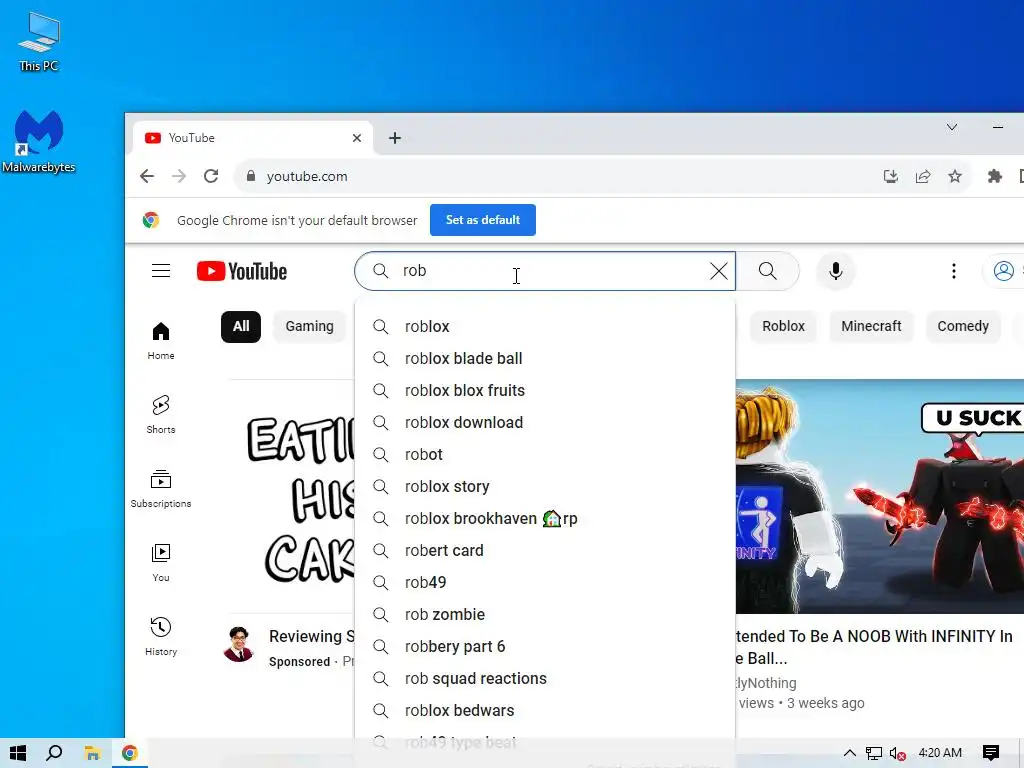Select the Malwarebytes desktop shortcut
1024x768 pixels.
point(39,142)
